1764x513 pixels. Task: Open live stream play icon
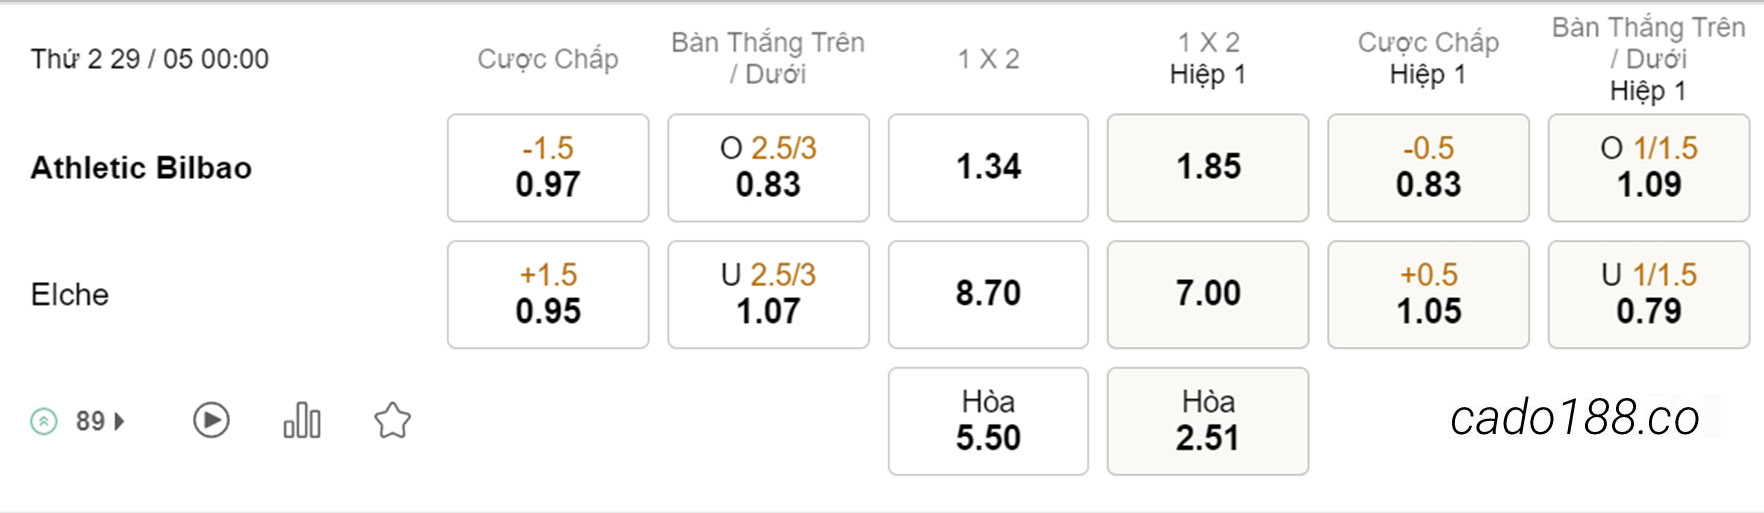click(x=211, y=420)
